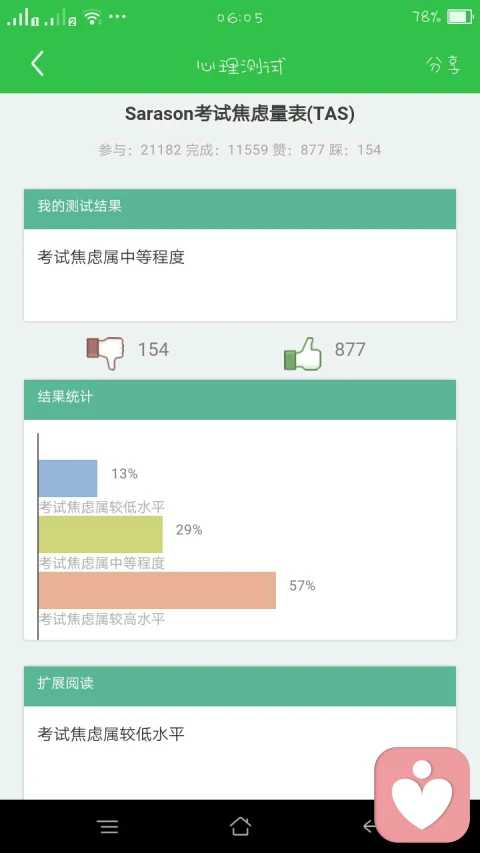
Task: Tap the thumbs-down icon
Action: (x=105, y=353)
